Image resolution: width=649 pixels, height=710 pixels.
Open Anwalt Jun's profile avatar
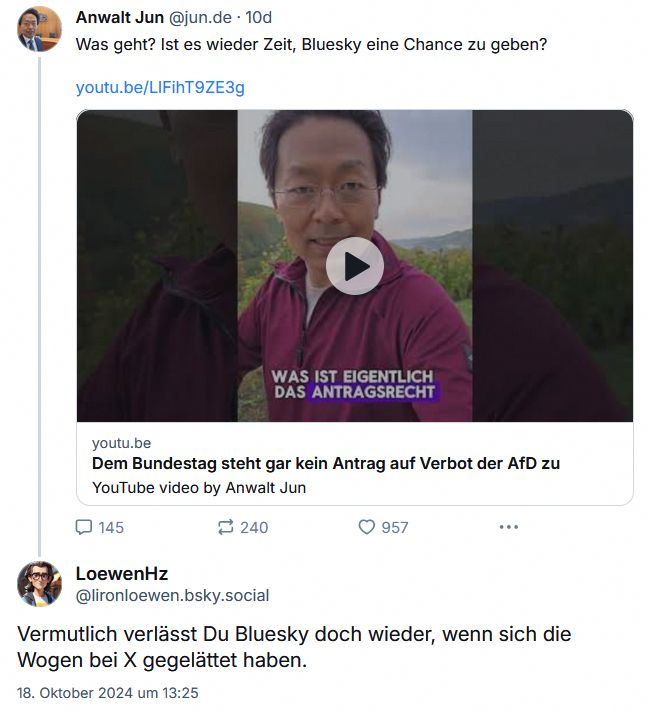(x=39, y=29)
